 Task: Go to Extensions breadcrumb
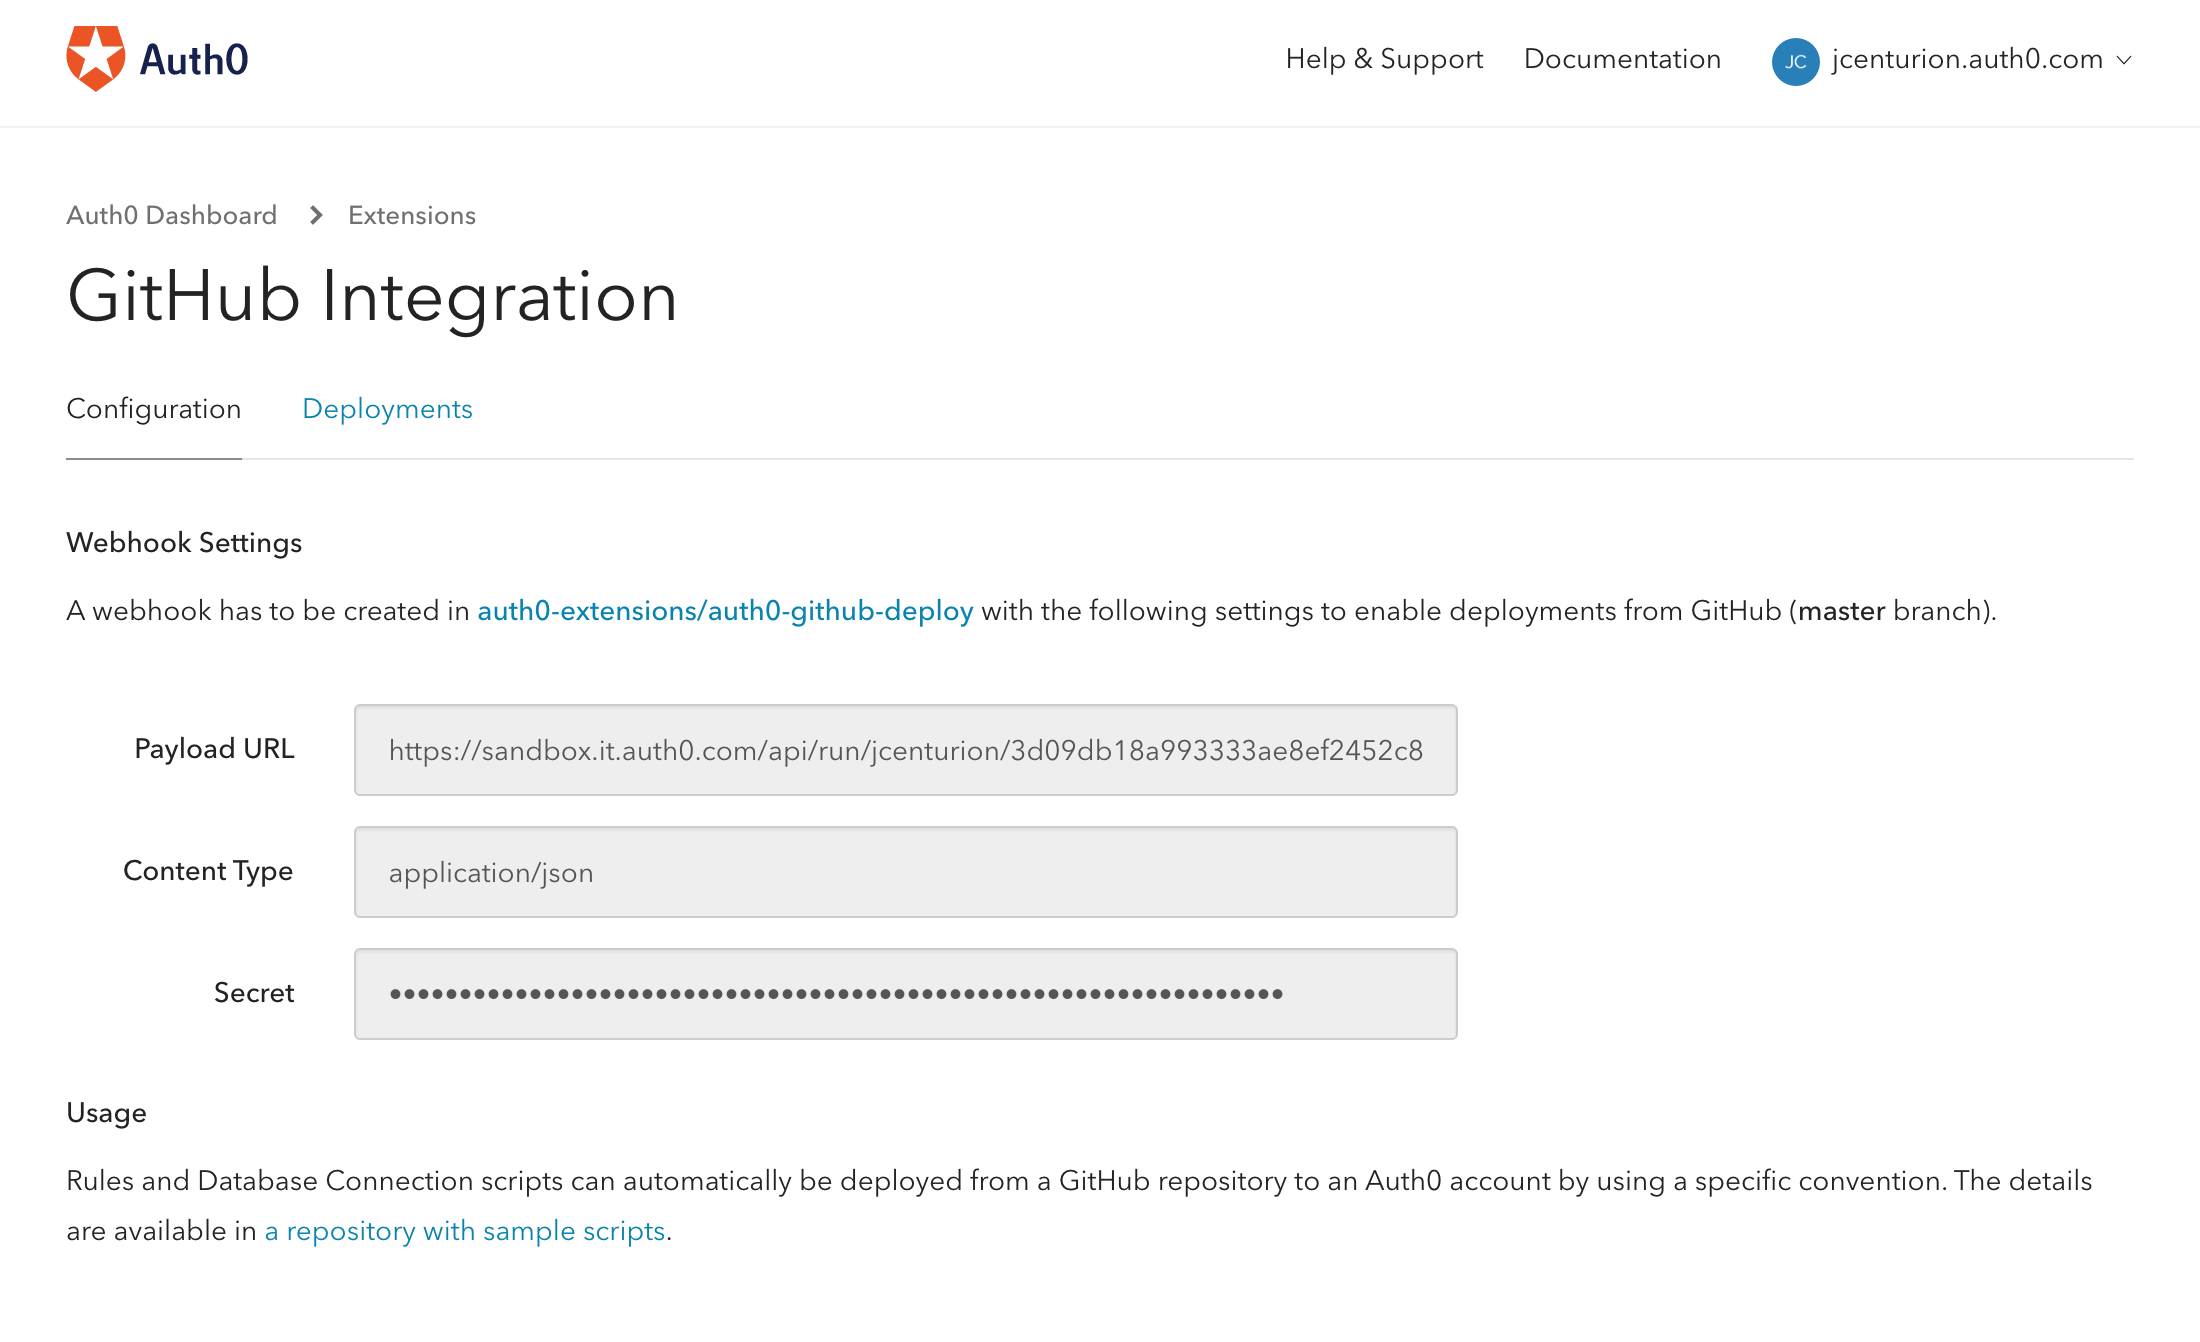[412, 215]
